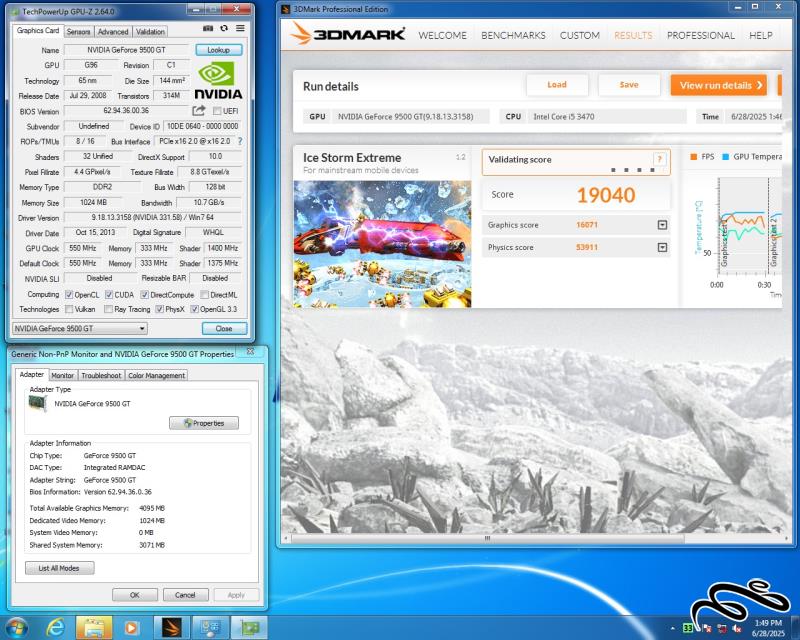Click GPU-Z title bar app icon
The image size is (800, 640).
[15, 11]
